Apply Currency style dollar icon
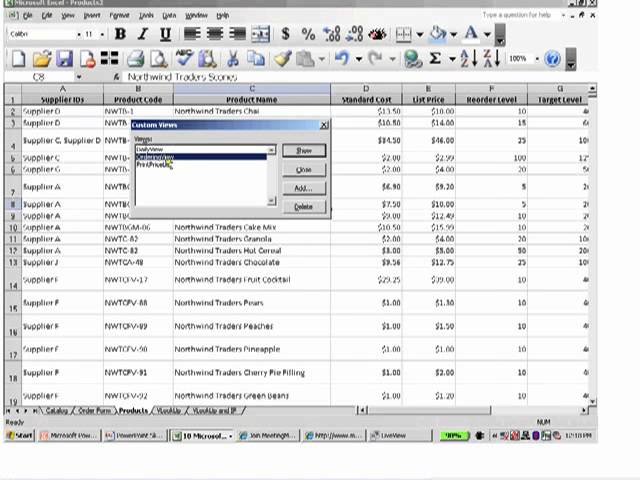The width and height of the screenshot is (640, 480). pyautogui.click(x=286, y=34)
